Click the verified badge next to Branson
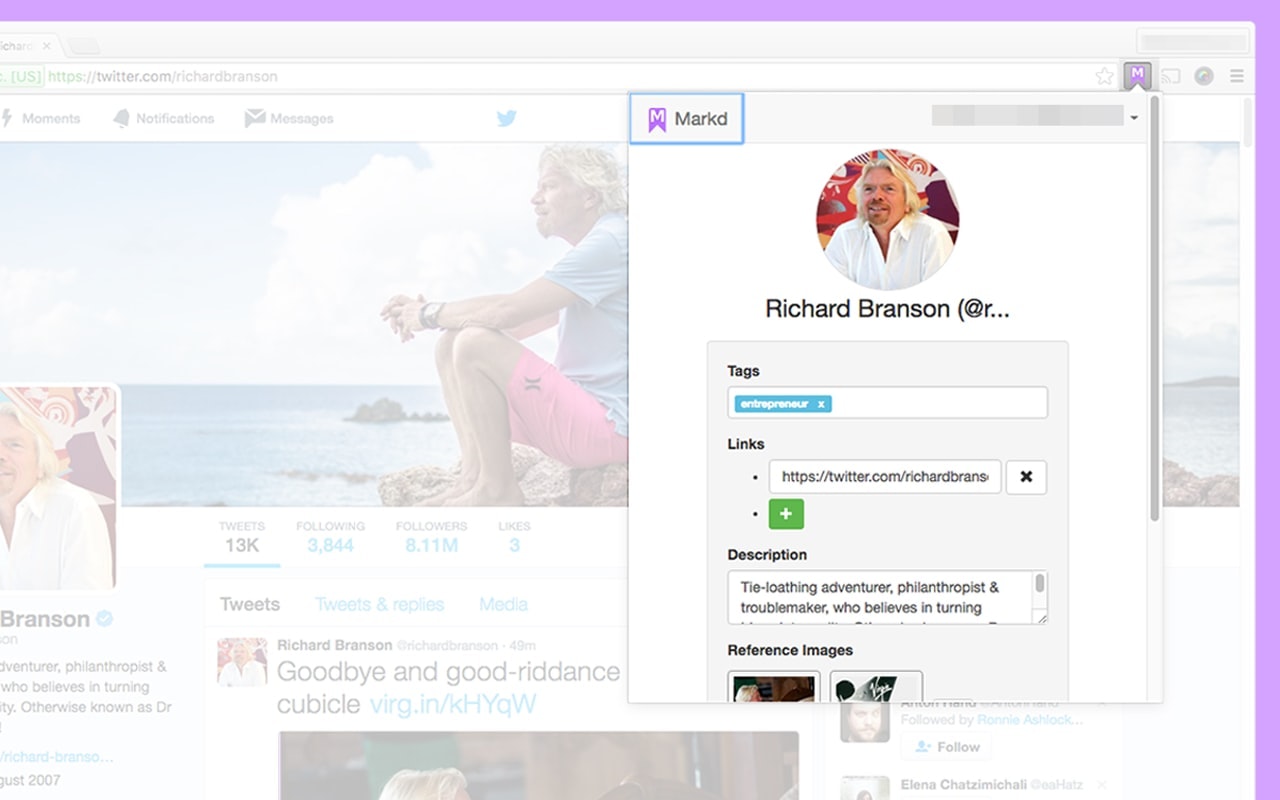The height and width of the screenshot is (800, 1280). [104, 619]
